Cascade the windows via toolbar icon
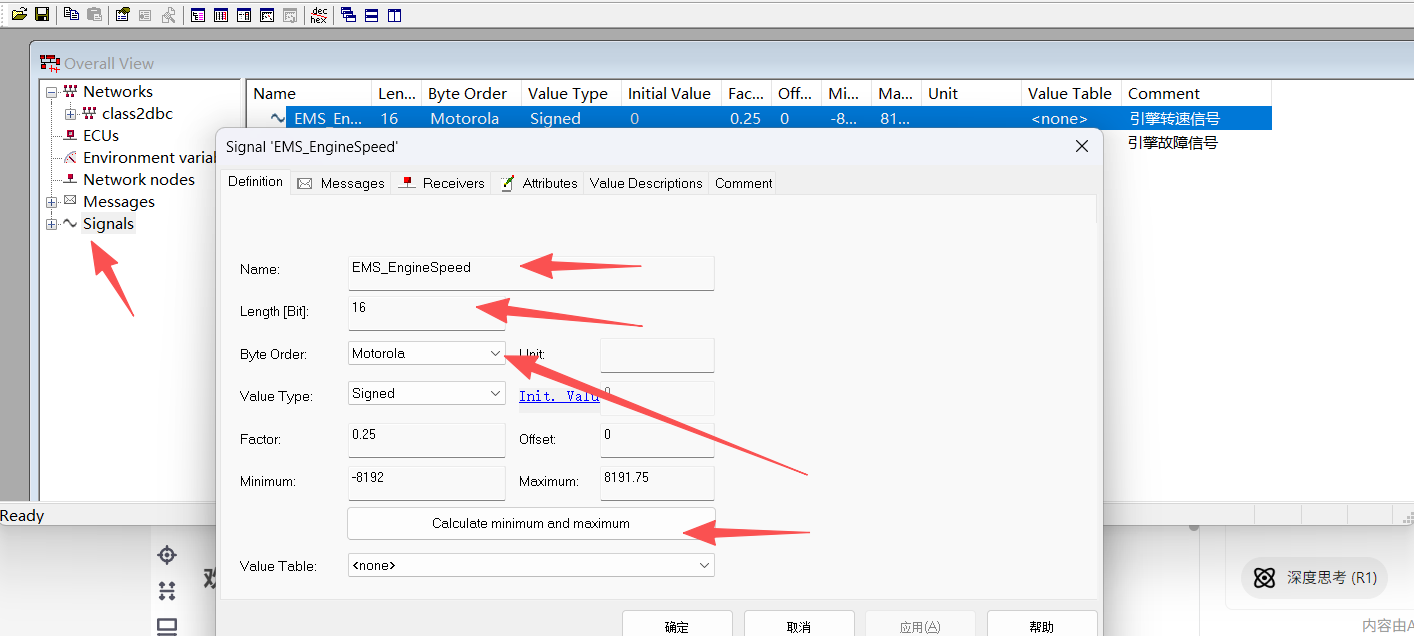Viewport: 1414px width, 636px height. [348, 15]
